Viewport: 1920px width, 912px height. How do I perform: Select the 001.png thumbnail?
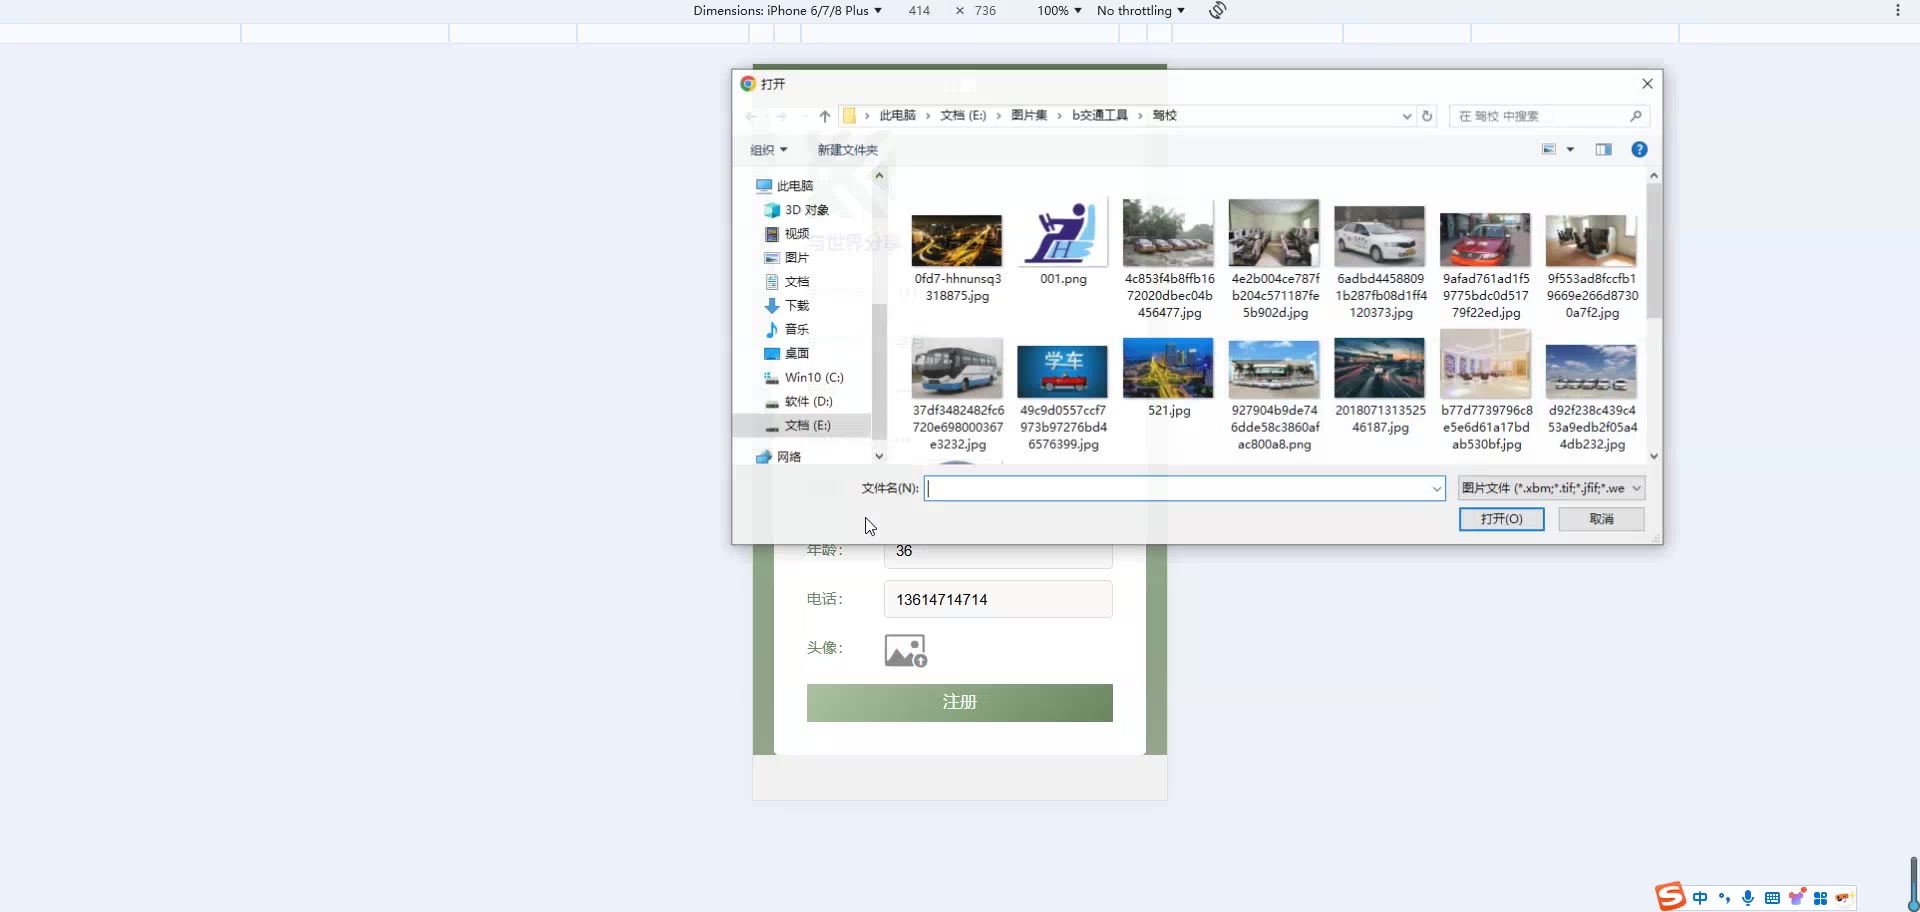pyautogui.click(x=1062, y=241)
